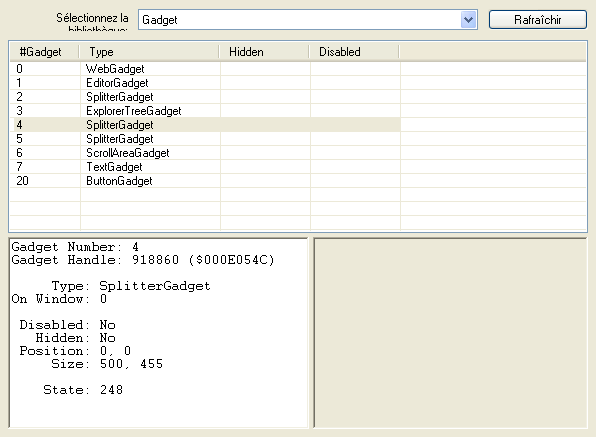Click the Disabled column header
The height and width of the screenshot is (437, 596).
354,52
